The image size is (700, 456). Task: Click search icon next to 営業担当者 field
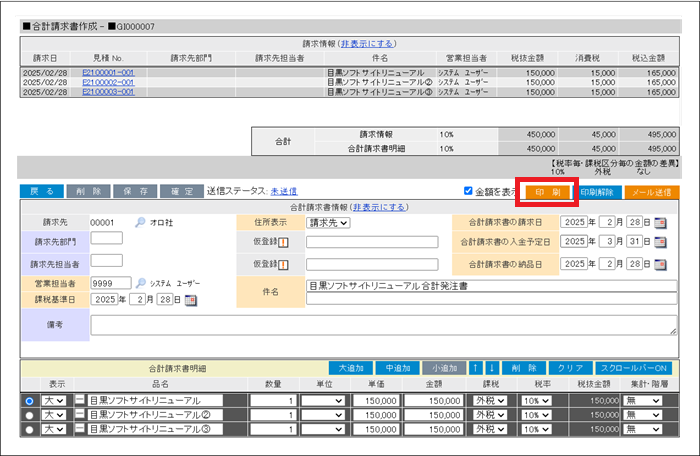click(140, 282)
